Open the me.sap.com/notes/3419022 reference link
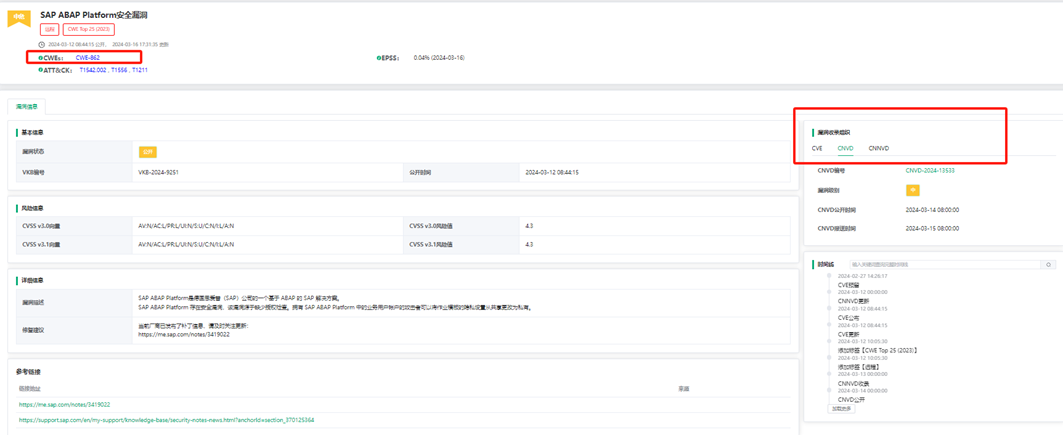 (64, 405)
